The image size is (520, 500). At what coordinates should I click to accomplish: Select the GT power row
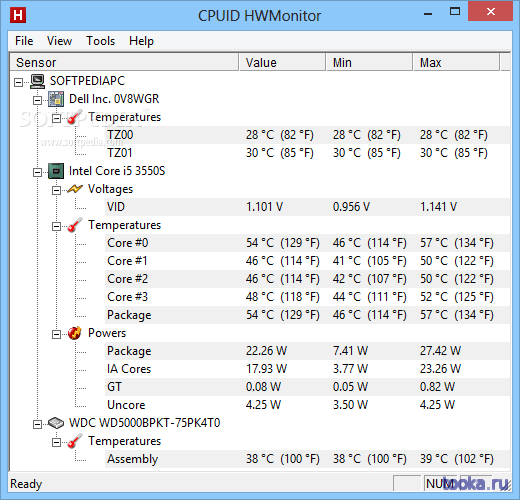point(307,387)
